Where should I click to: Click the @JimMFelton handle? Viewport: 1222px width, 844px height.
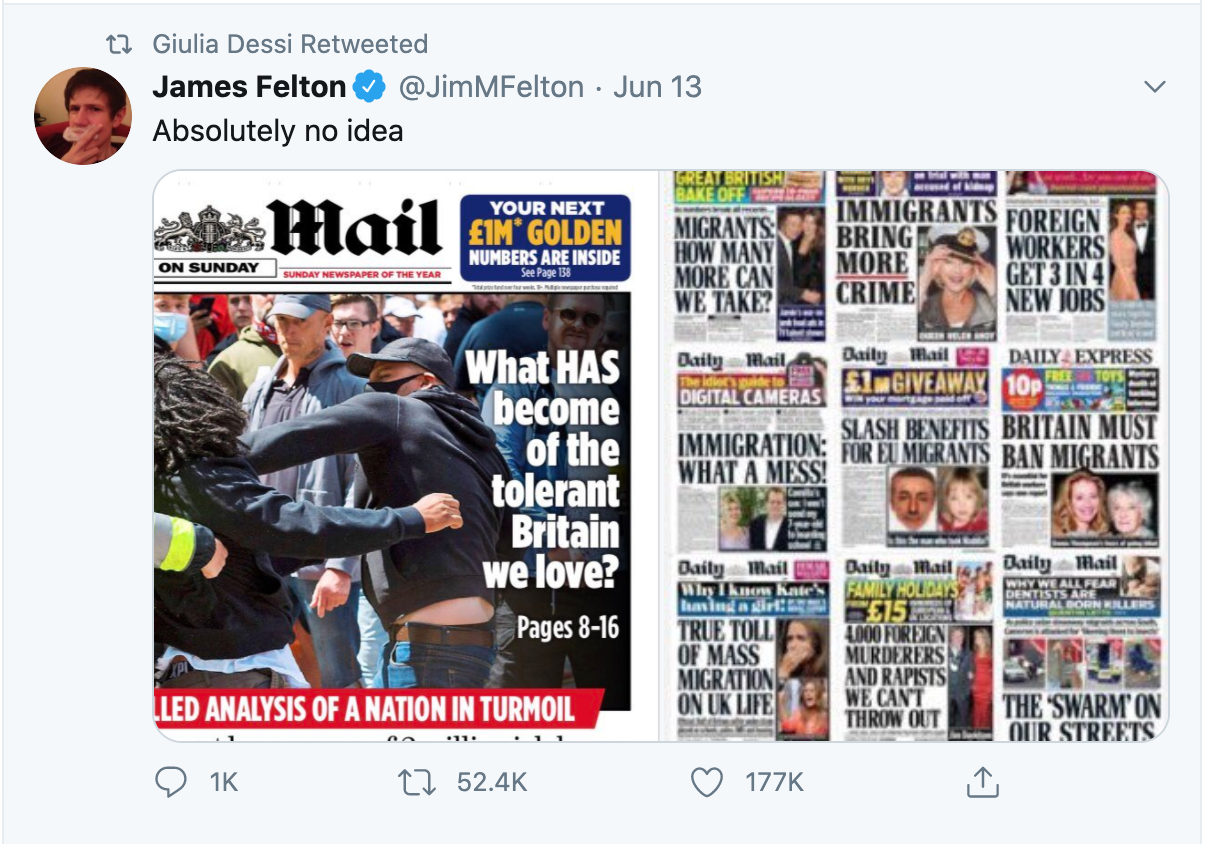pos(491,87)
